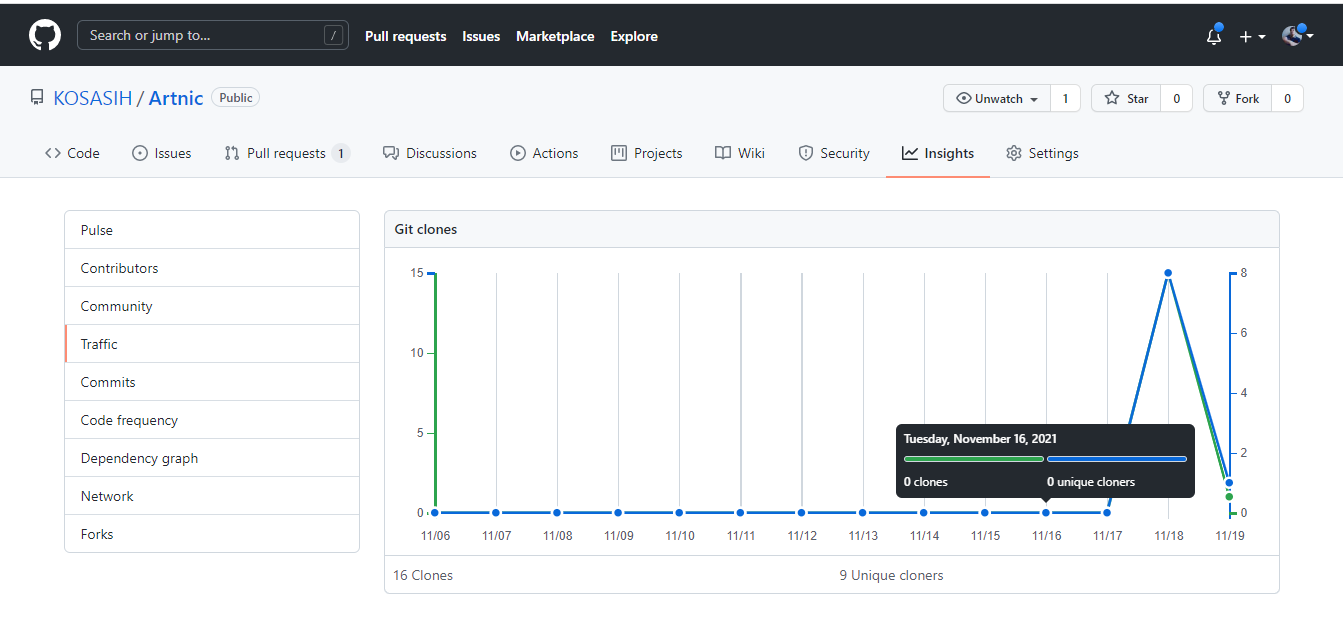
Task: Open Forks in Insights sidebar
Action: [212, 534]
